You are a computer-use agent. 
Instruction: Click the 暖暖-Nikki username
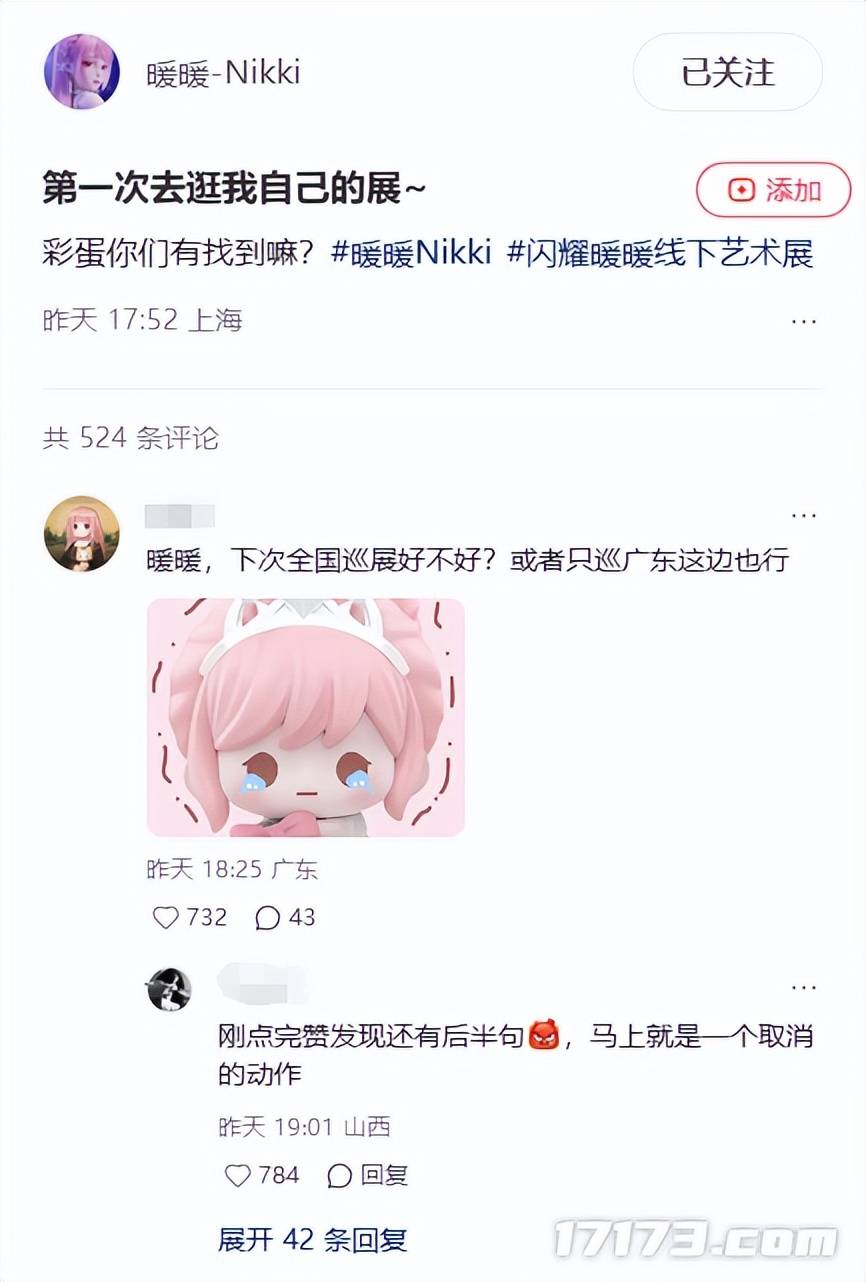point(224,73)
